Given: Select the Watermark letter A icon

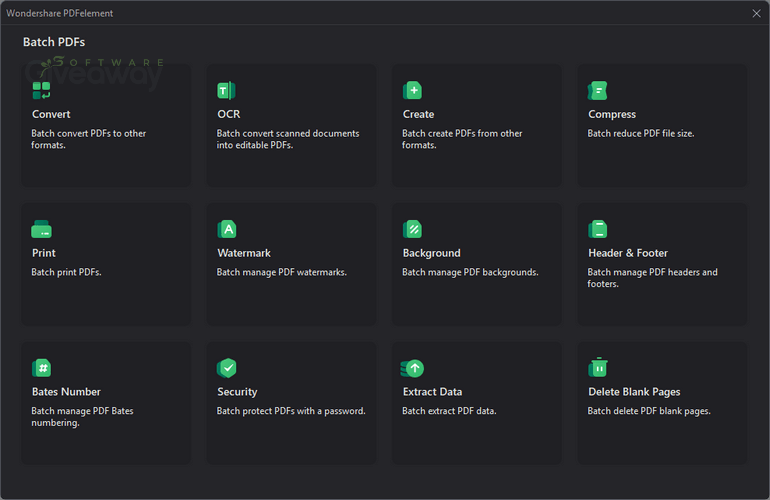Looking at the screenshot, I should (227, 229).
